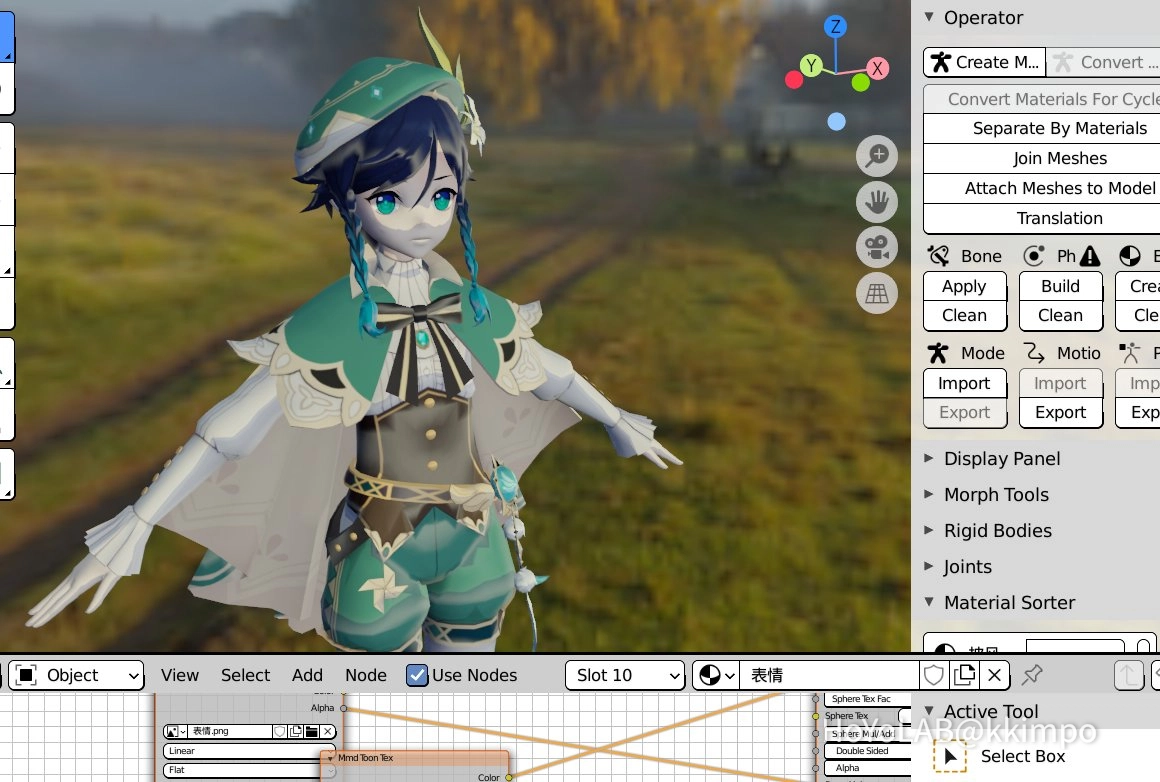This screenshot has width=1160, height=782.
Task: Click the X axis on navigation gizmo
Action: pyautogui.click(x=877, y=69)
